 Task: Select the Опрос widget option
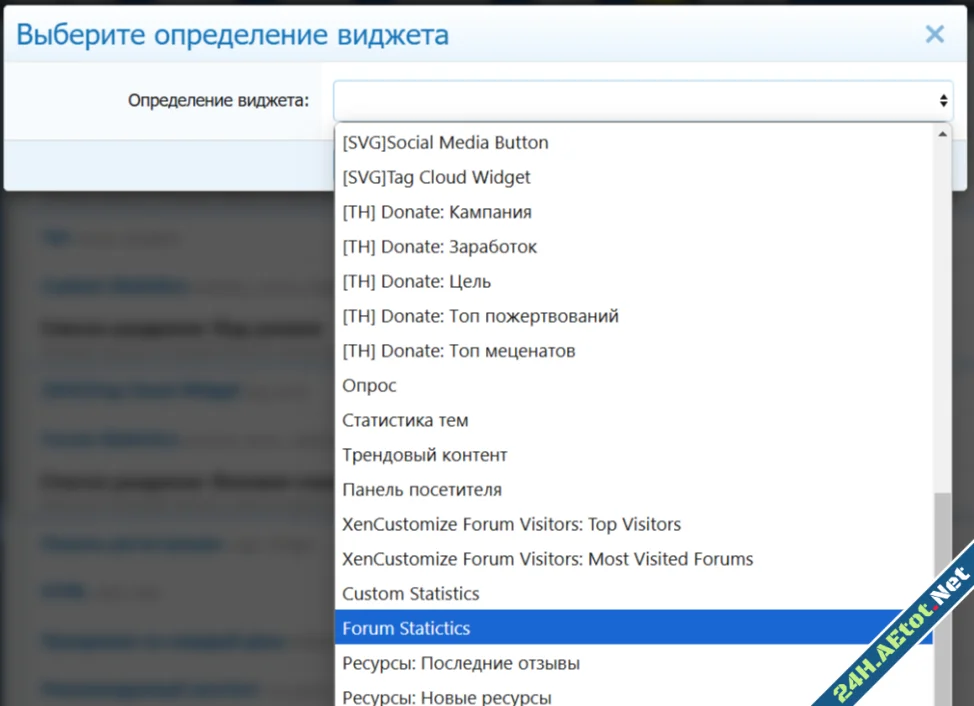coord(369,386)
